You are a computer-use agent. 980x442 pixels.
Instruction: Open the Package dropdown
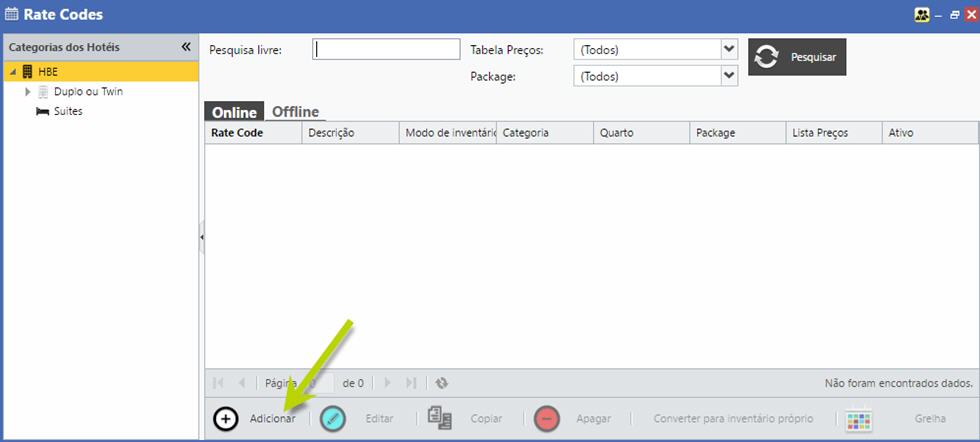tap(728, 76)
